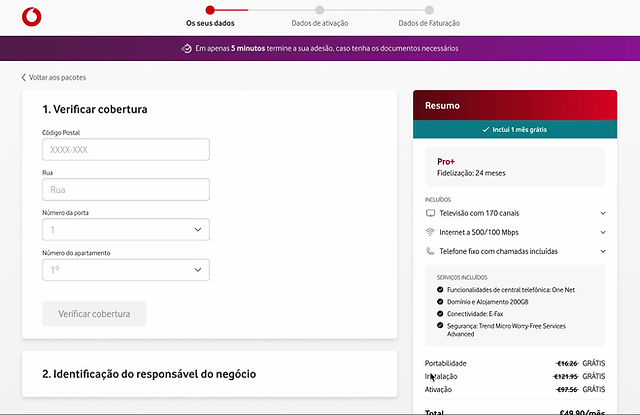Open the Número da porta dropdown
640x415 pixels.
coord(126,229)
